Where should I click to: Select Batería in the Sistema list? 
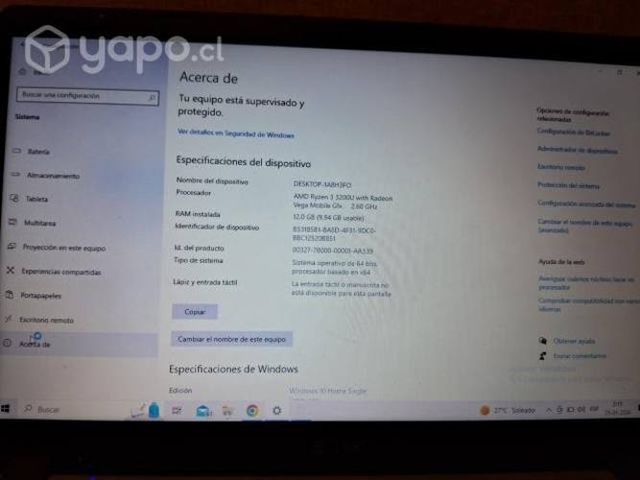tap(39, 152)
